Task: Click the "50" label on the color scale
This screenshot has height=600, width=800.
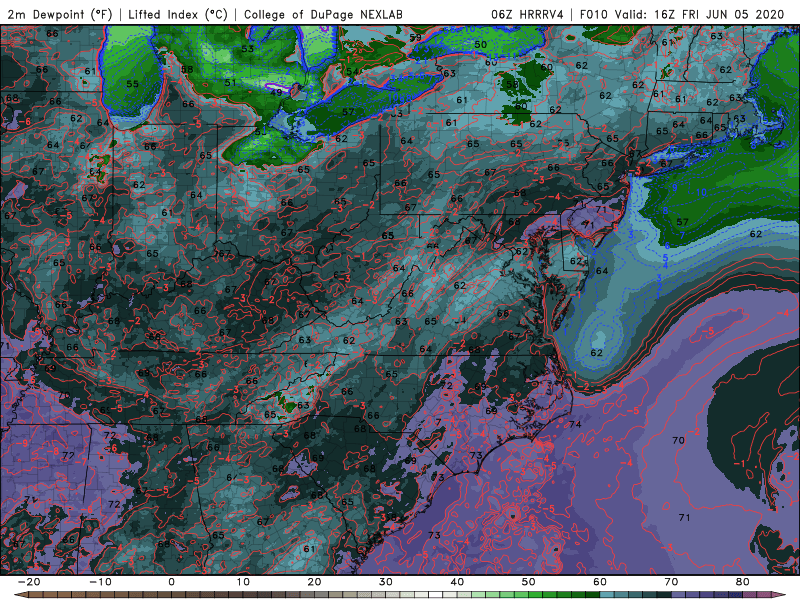Action: pos(529,582)
